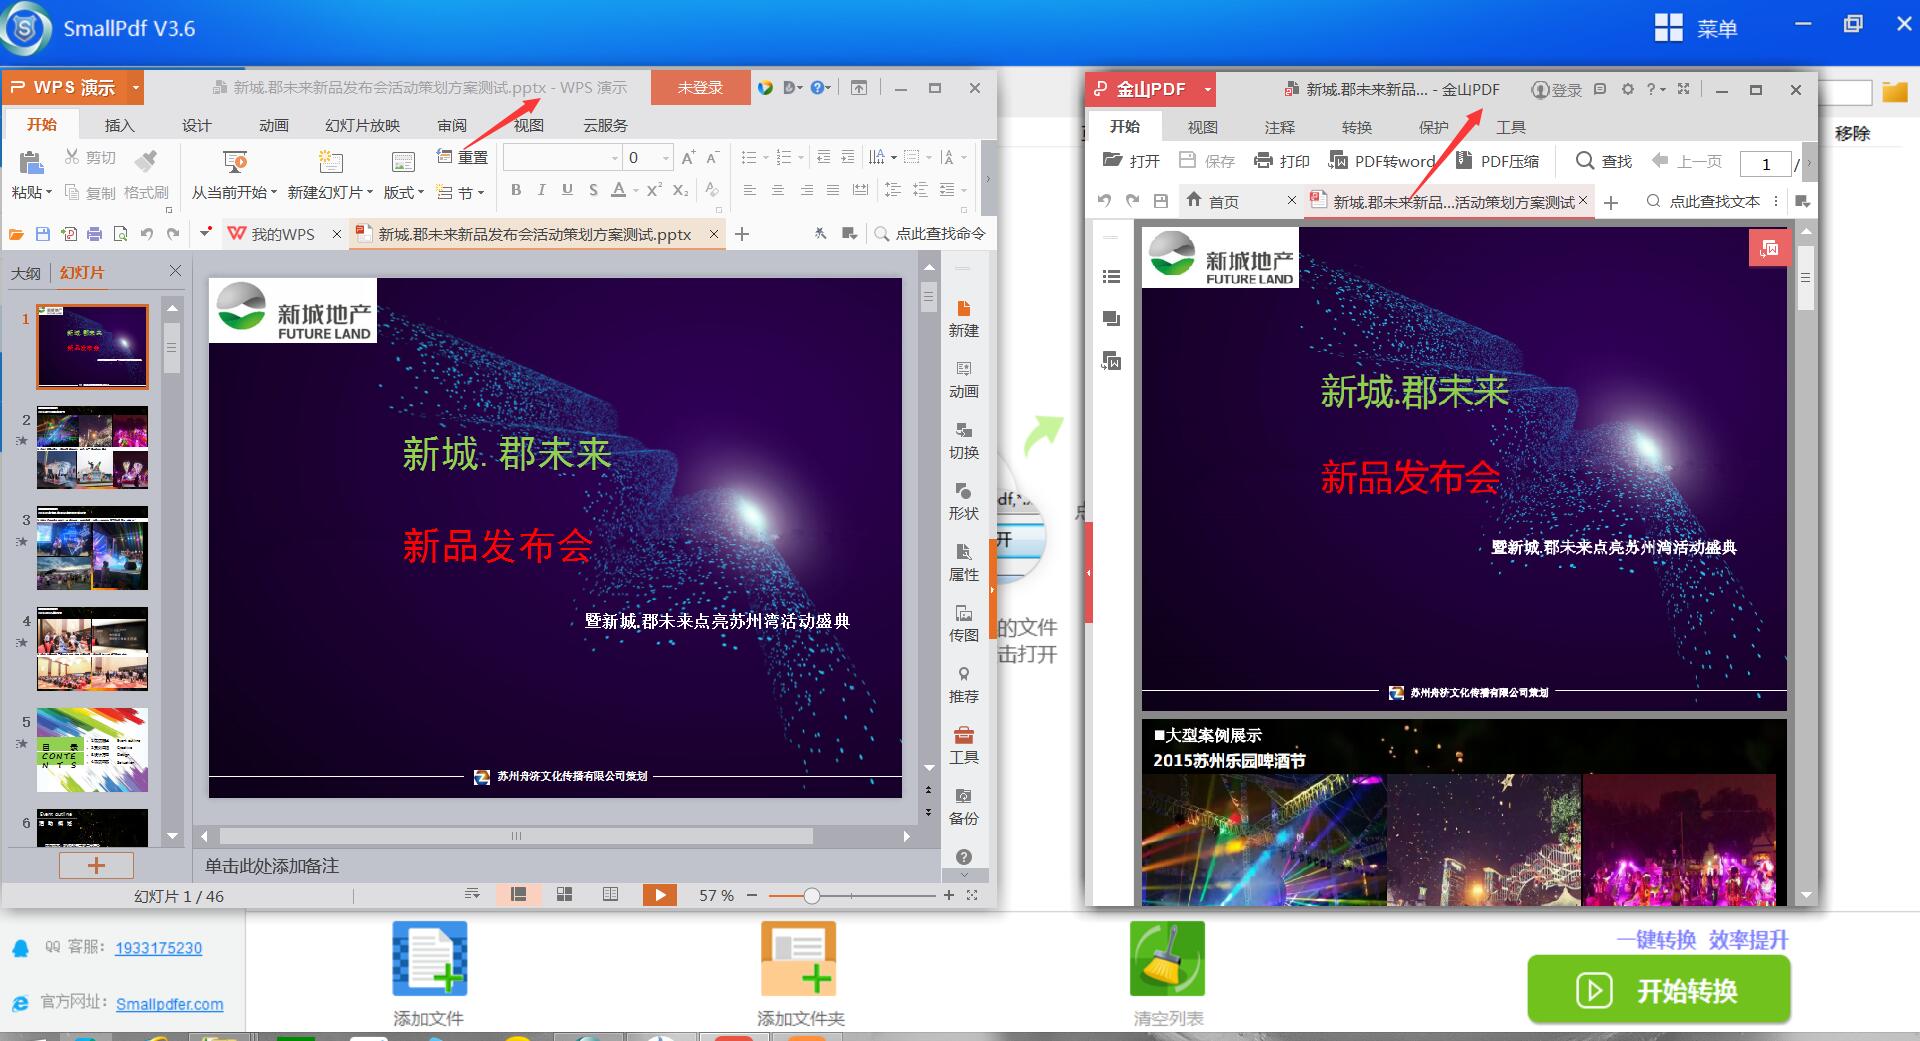Click the 清空列表 broom icon in SmallPdf
This screenshot has width=1920, height=1041.
[x=1167, y=958]
